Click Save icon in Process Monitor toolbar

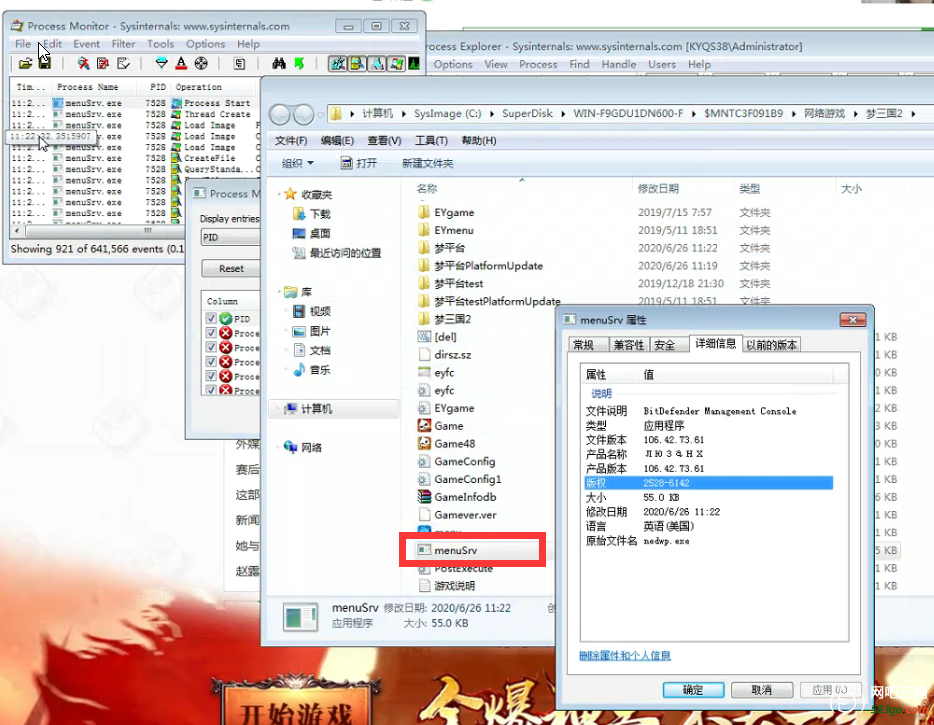[x=45, y=63]
